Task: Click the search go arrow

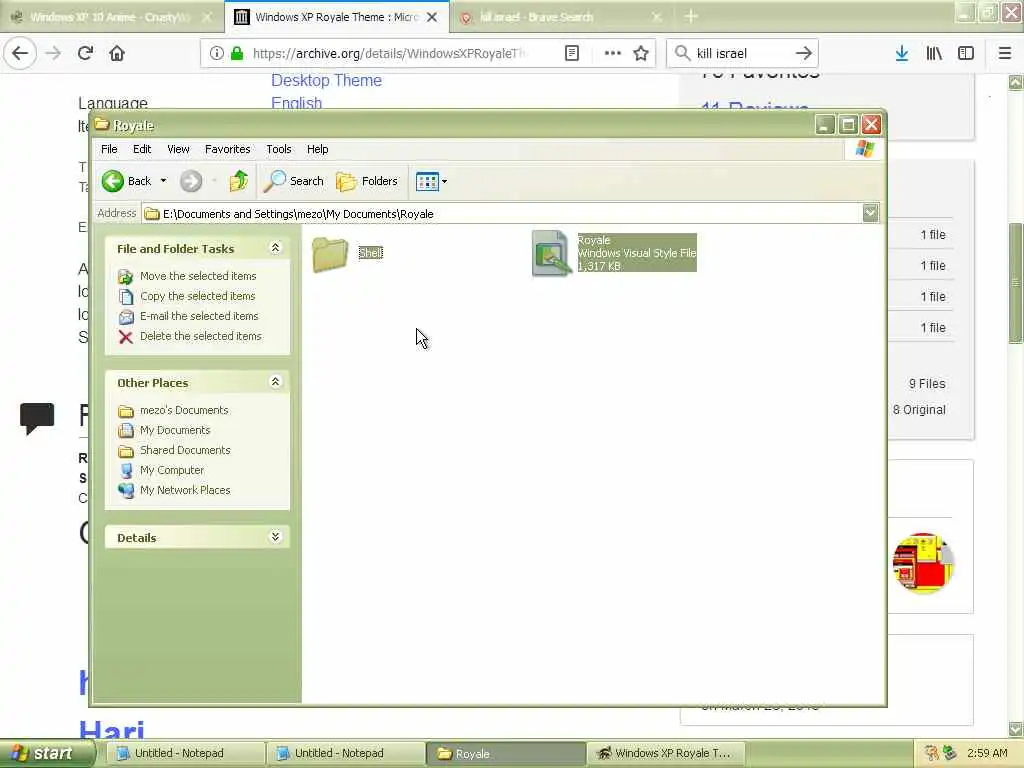Action: pyautogui.click(x=804, y=53)
